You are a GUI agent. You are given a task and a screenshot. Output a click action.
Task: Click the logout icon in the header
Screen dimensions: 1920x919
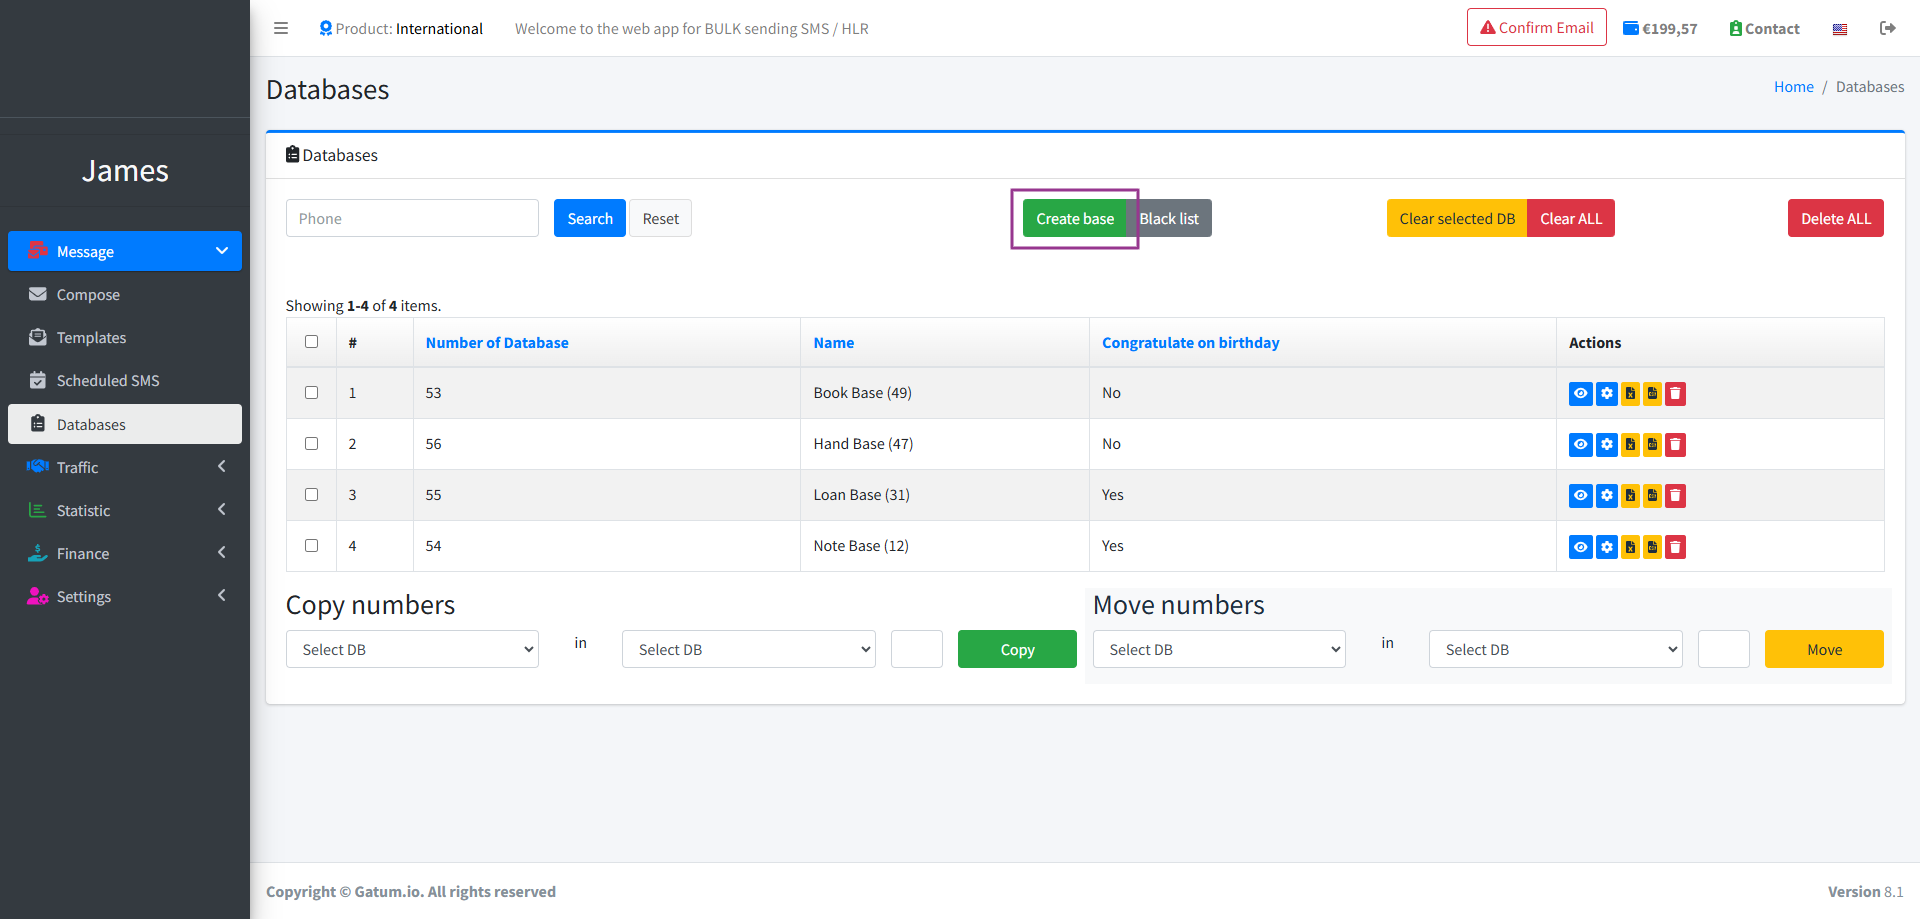coord(1888,28)
